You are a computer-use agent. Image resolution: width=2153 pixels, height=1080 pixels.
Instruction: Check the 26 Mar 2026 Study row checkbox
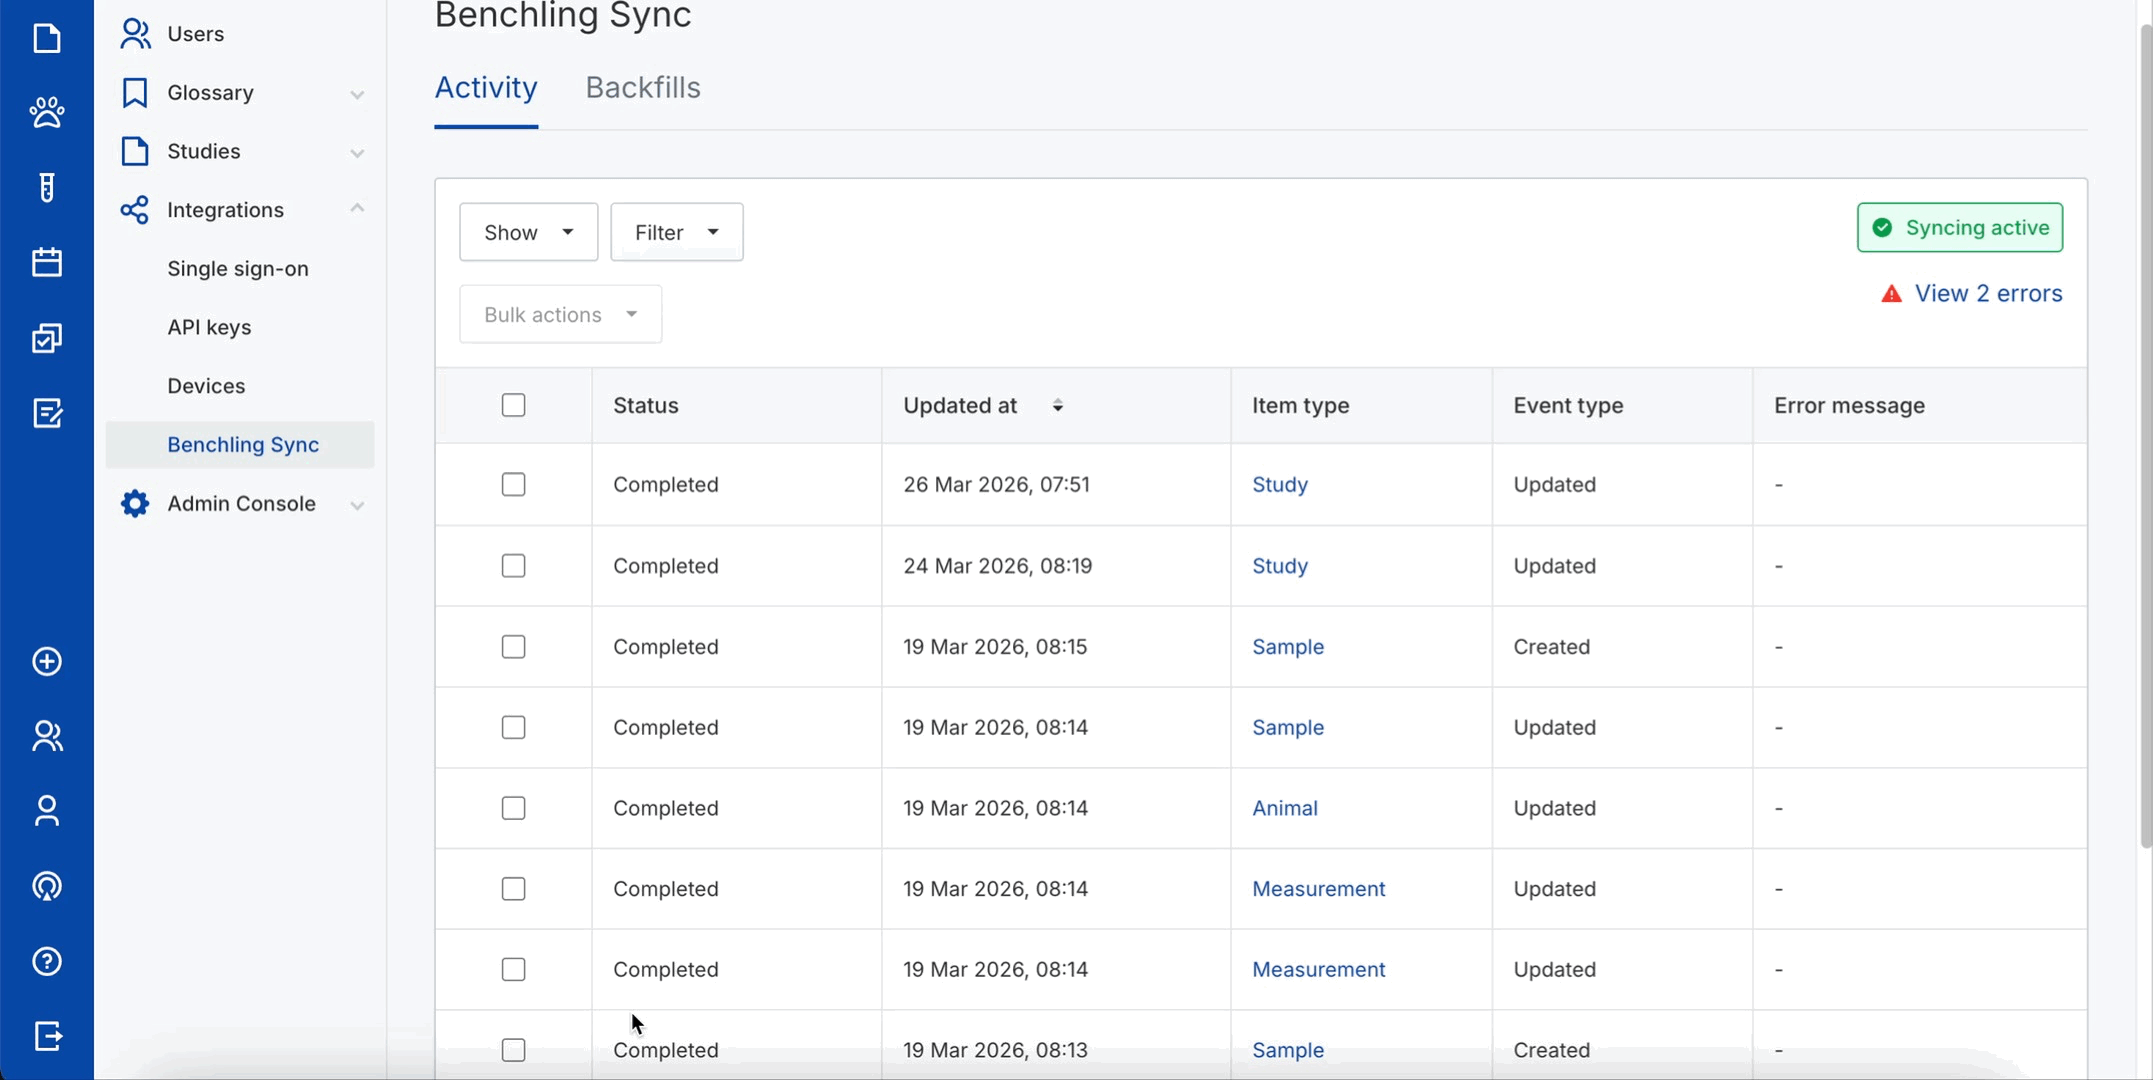point(513,484)
